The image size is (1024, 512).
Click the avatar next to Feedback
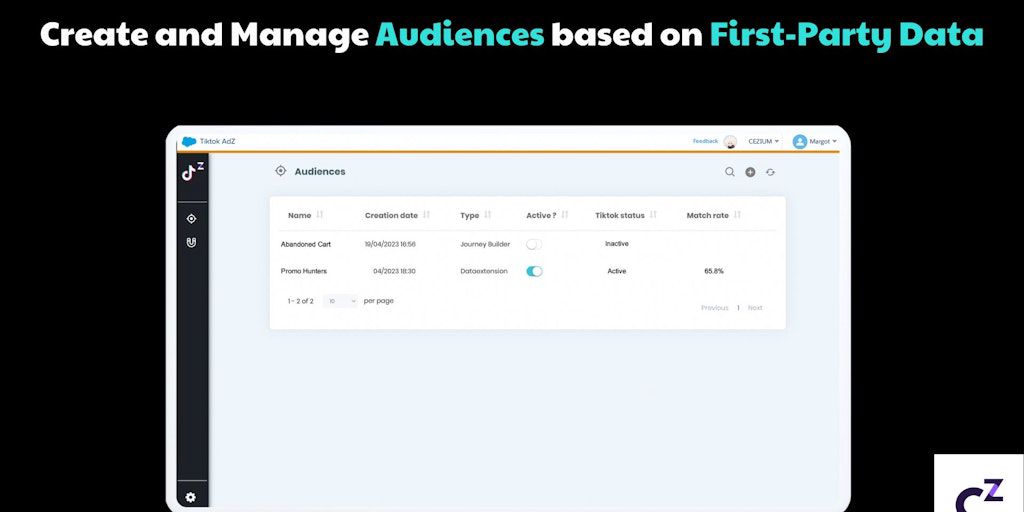click(x=730, y=142)
